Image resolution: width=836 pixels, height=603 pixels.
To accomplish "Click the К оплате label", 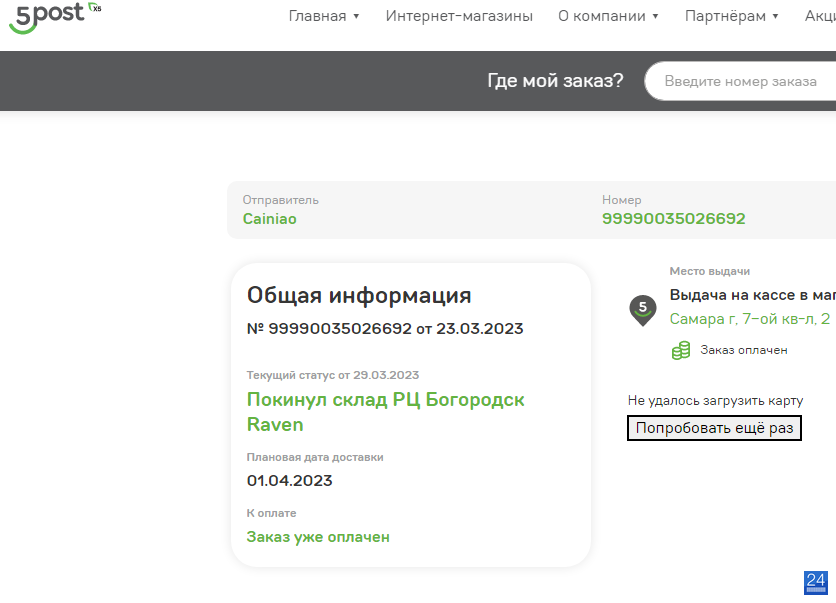I will pyautogui.click(x=271, y=513).
